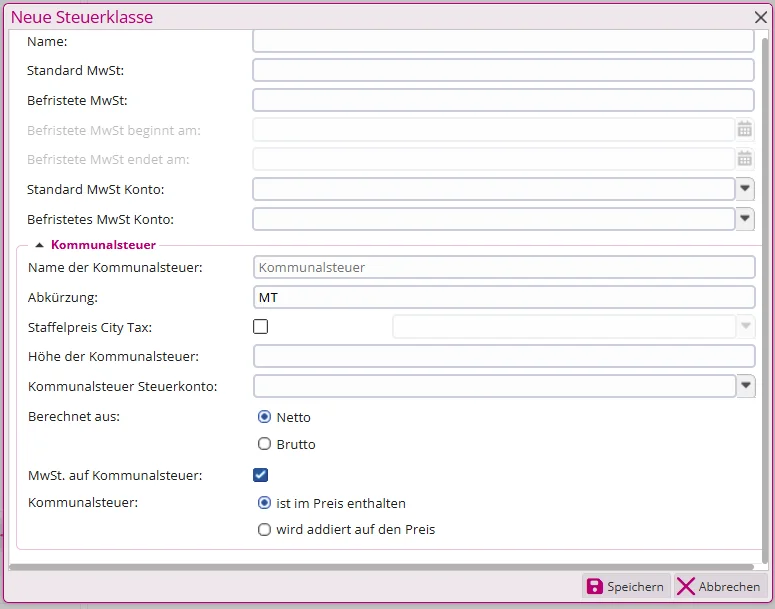This screenshot has height=609, width=775.
Task: Close the Neue Steuerklasse dialog
Action: pos(761,17)
